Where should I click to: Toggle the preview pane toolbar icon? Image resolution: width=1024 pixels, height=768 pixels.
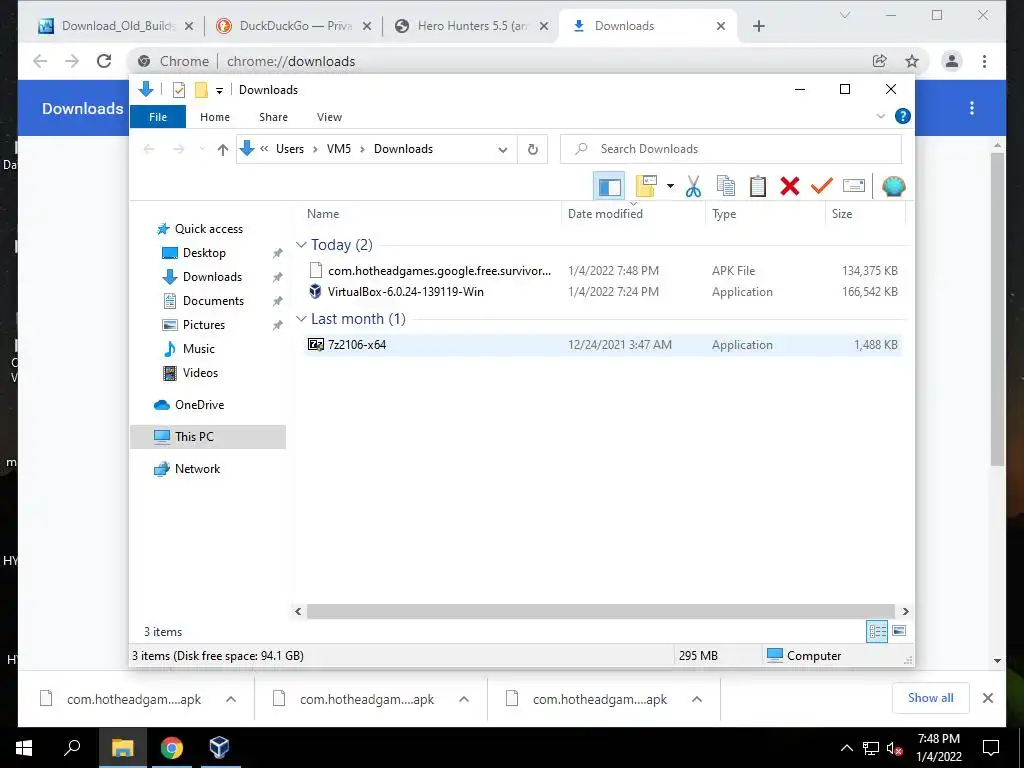pos(609,187)
